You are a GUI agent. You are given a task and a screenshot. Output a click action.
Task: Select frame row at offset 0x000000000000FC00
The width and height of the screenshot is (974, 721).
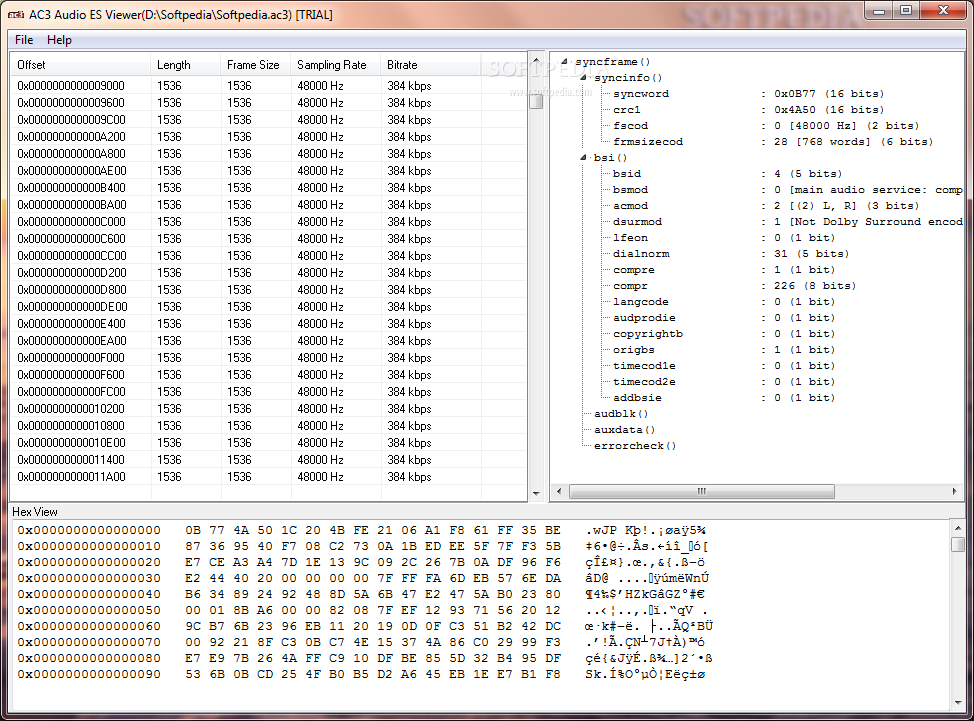[268, 392]
